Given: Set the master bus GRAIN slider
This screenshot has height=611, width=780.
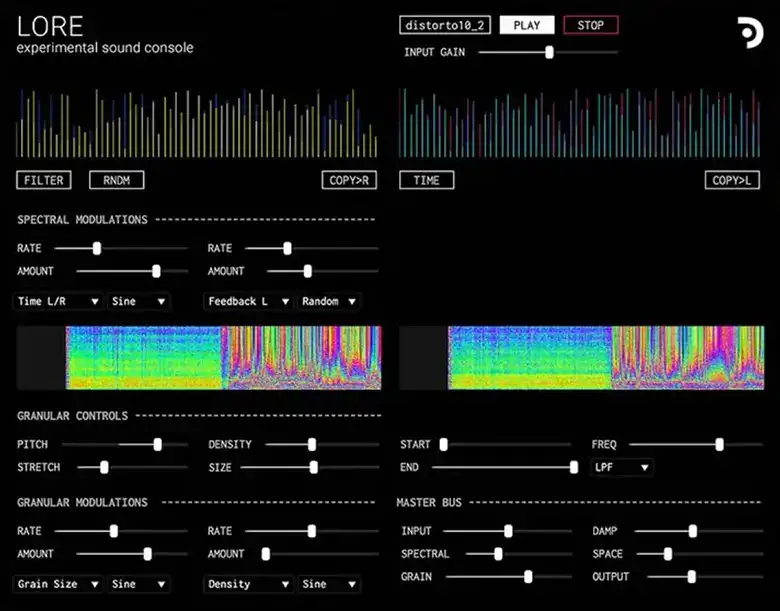Looking at the screenshot, I should coord(509,577).
